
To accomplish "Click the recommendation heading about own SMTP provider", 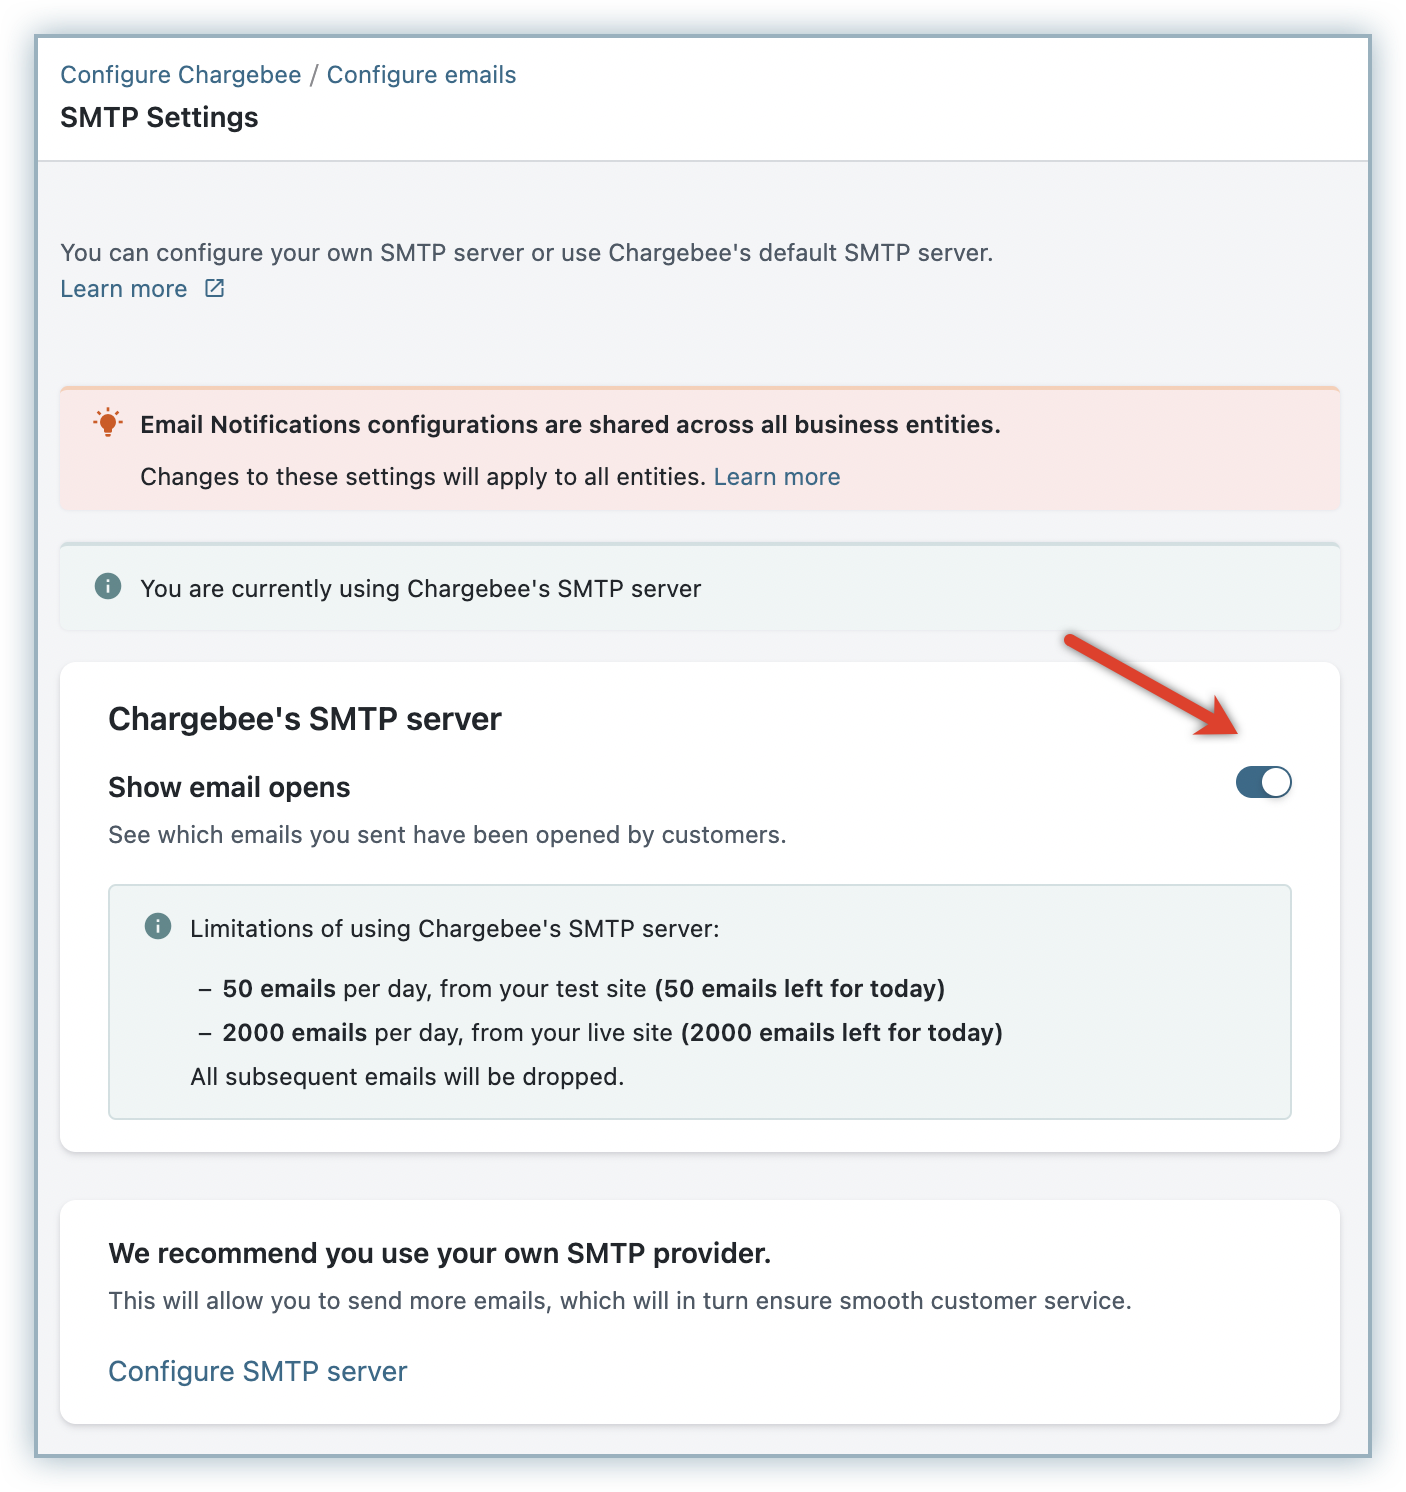I will (439, 1254).
